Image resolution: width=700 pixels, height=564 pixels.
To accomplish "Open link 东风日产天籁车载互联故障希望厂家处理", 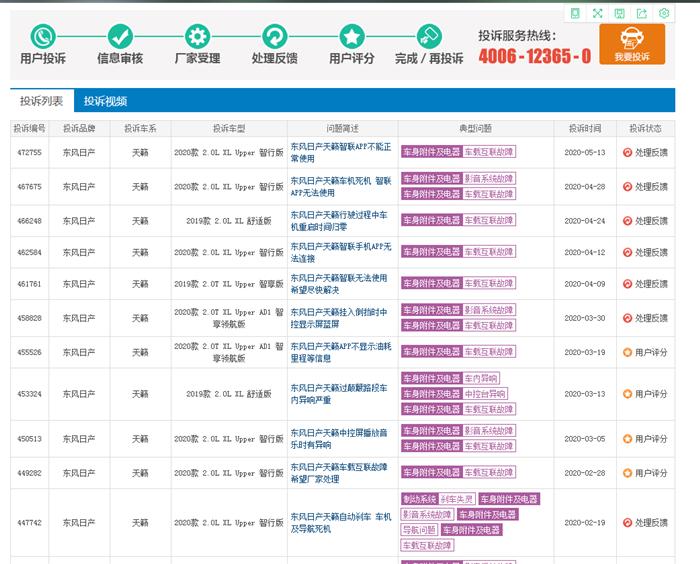I will (x=339, y=473).
